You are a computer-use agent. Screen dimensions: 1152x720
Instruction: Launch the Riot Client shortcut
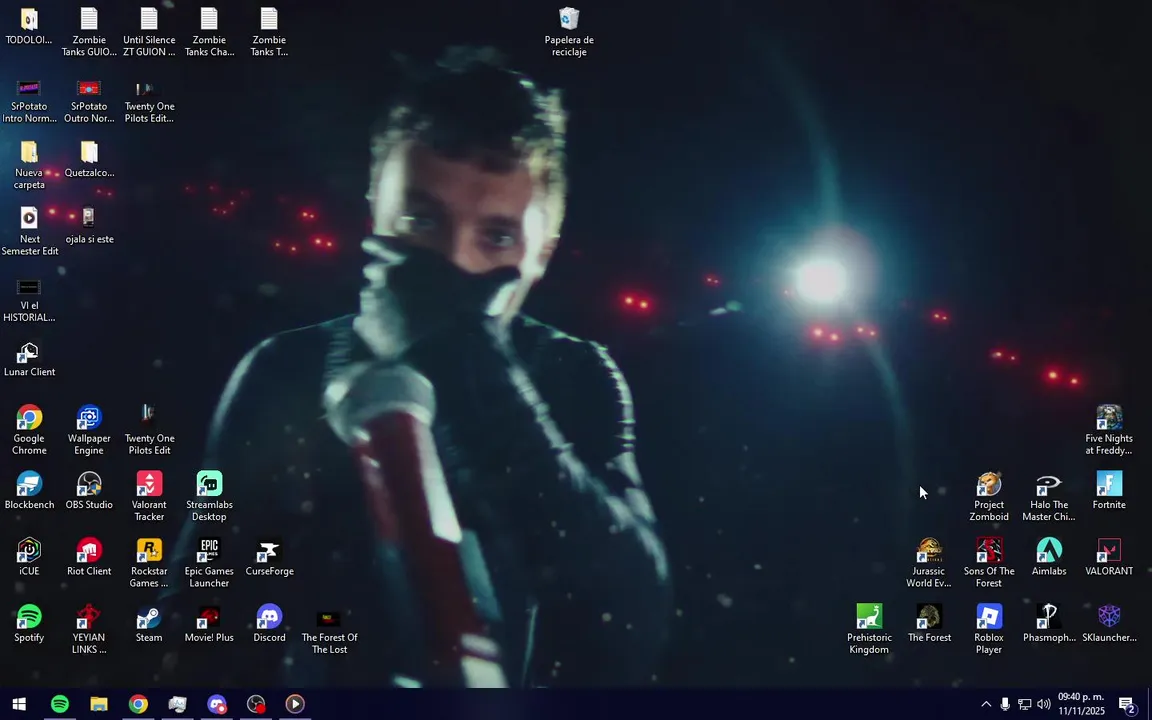tap(89, 557)
